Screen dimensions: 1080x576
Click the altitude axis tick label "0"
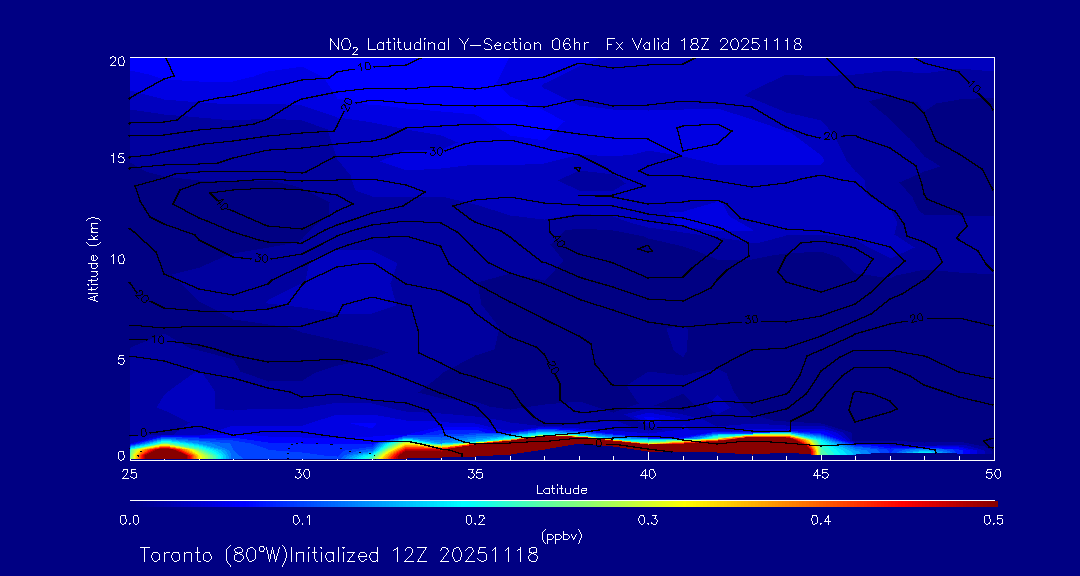(121, 455)
